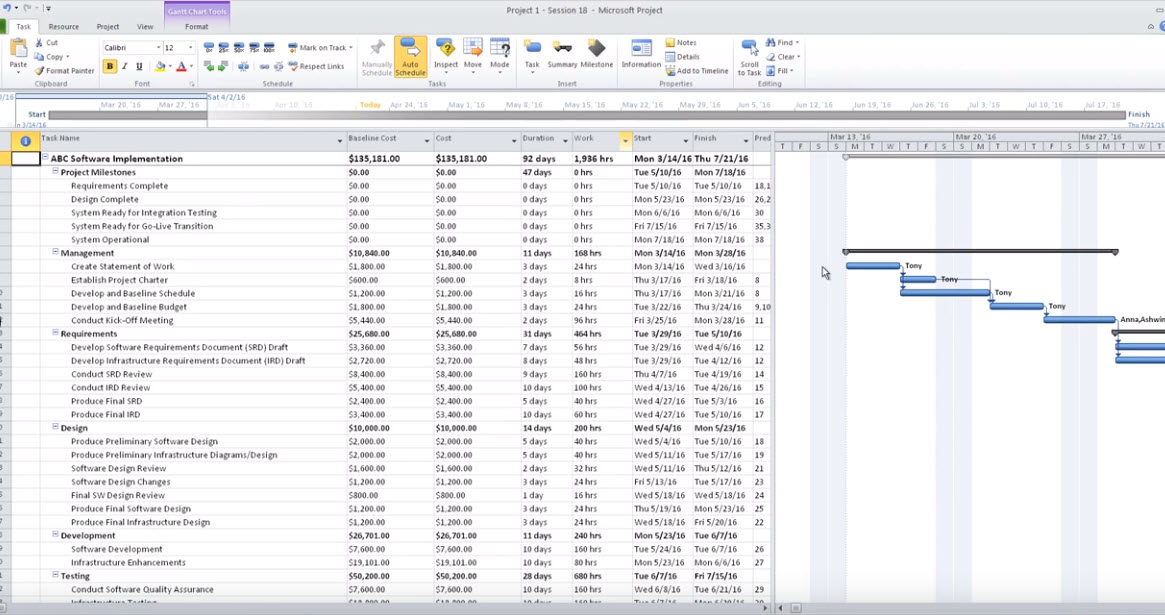Select the Conduct Kick-Off Meeting task row

[122, 320]
